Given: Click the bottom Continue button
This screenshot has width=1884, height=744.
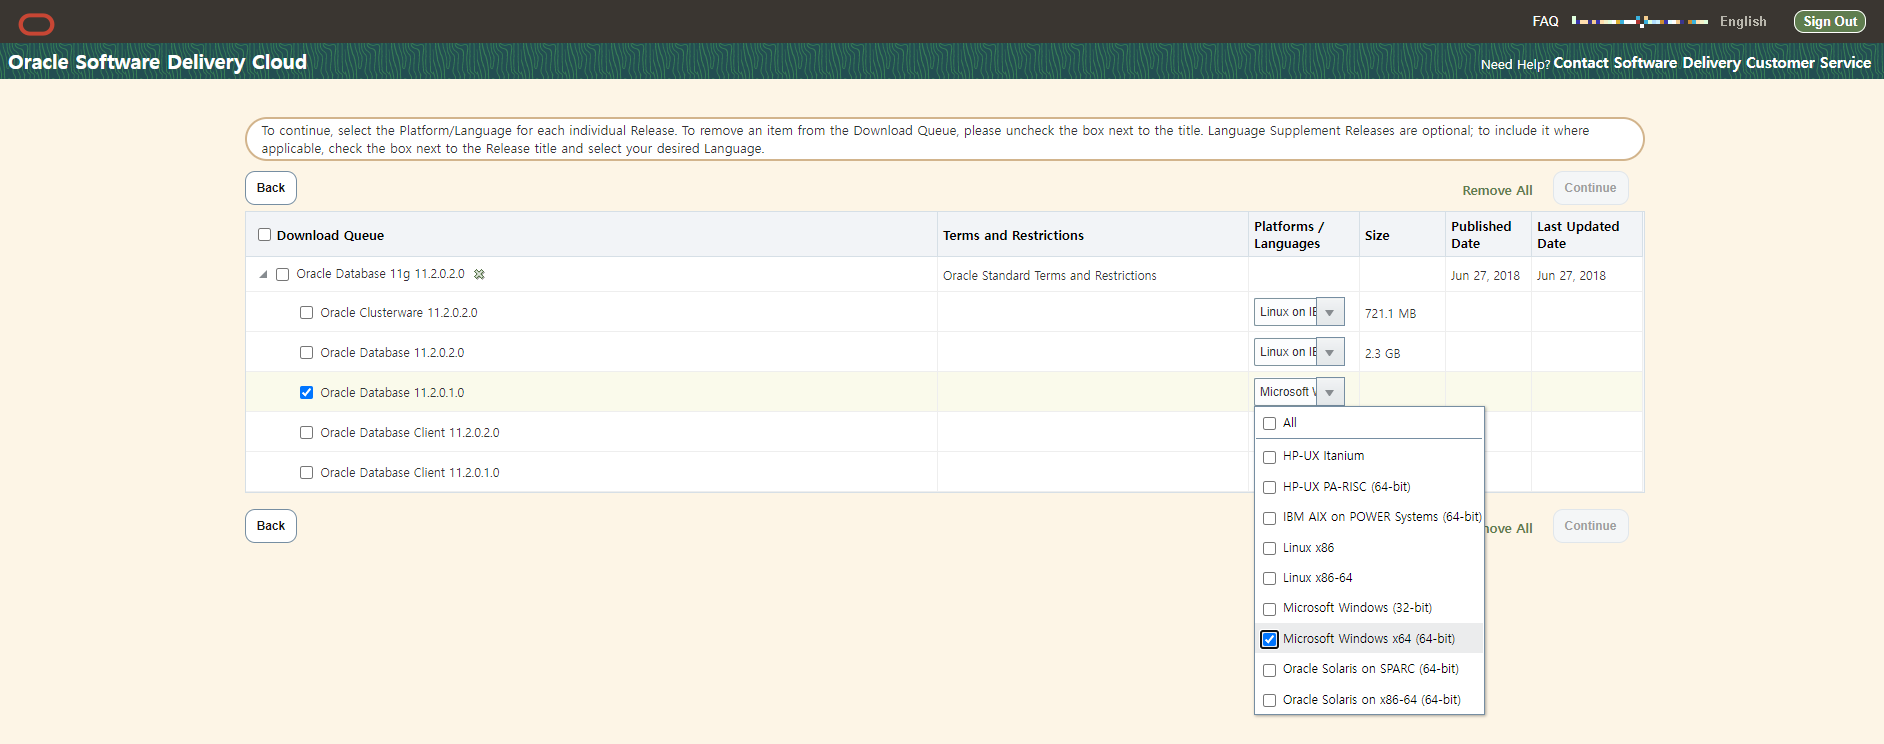Looking at the screenshot, I should click(x=1590, y=526).
